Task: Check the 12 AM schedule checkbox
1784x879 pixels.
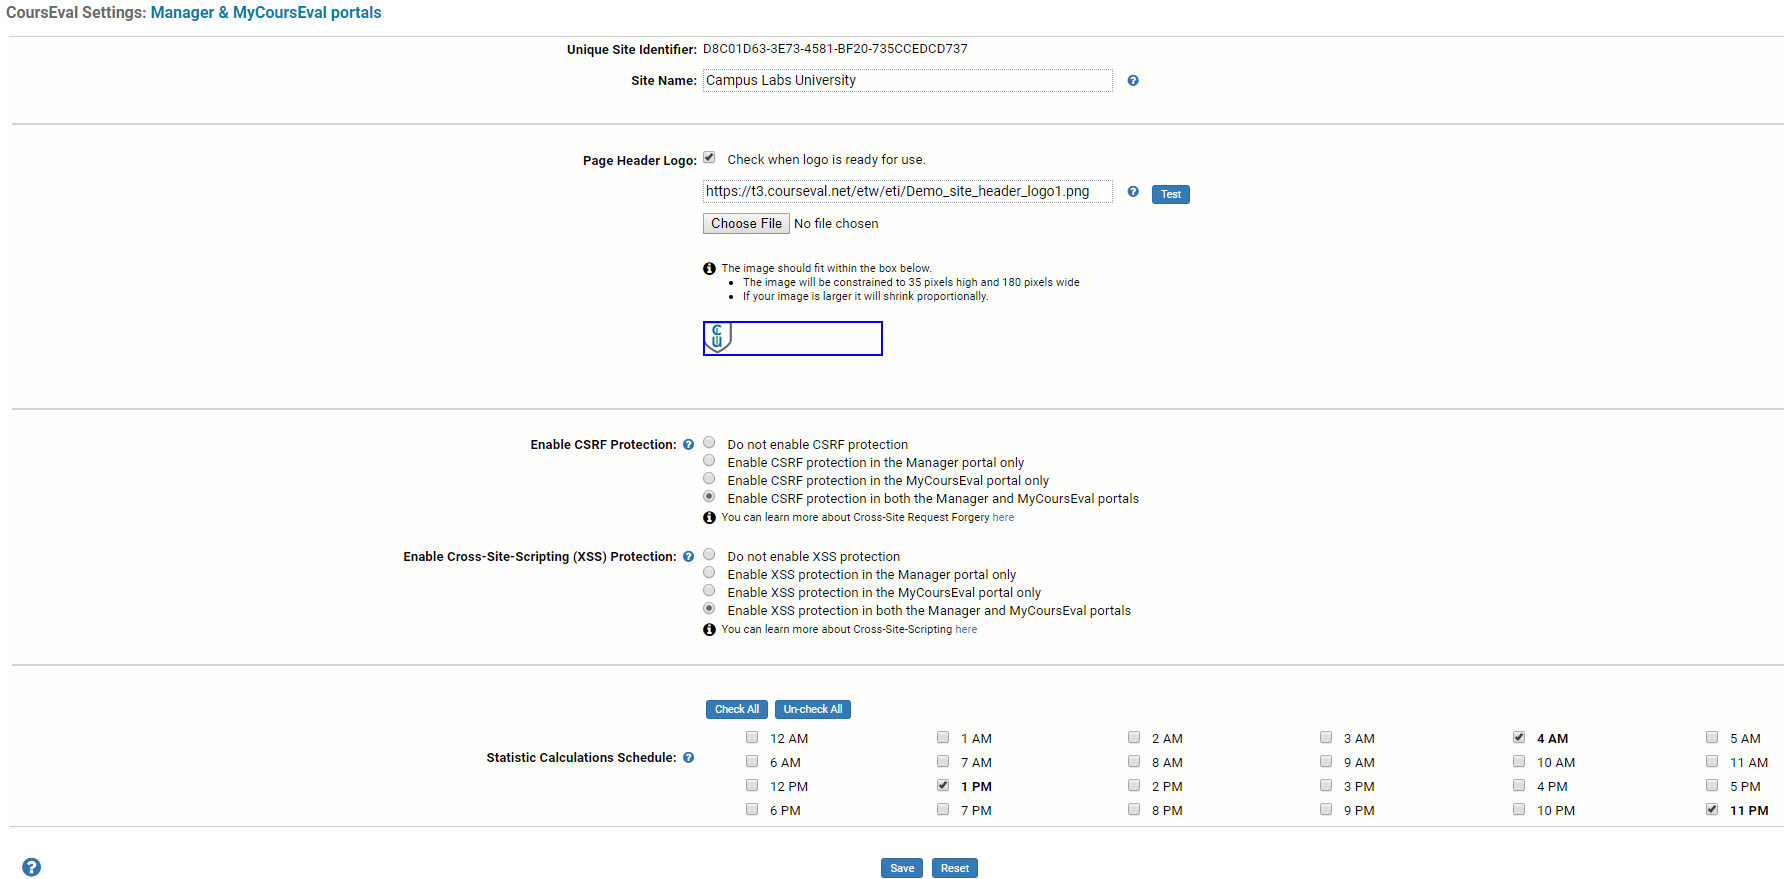Action: [752, 738]
